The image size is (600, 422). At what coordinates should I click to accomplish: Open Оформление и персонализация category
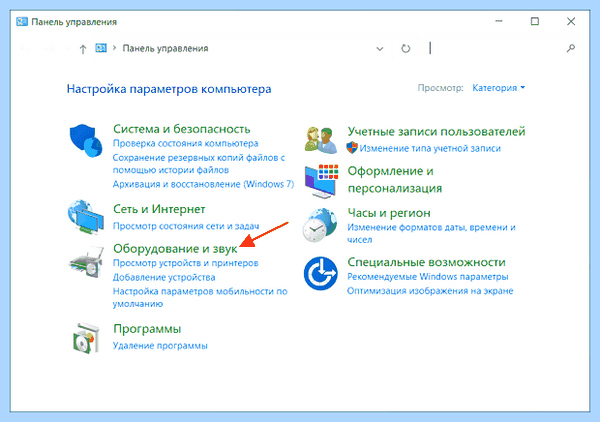pos(395,180)
